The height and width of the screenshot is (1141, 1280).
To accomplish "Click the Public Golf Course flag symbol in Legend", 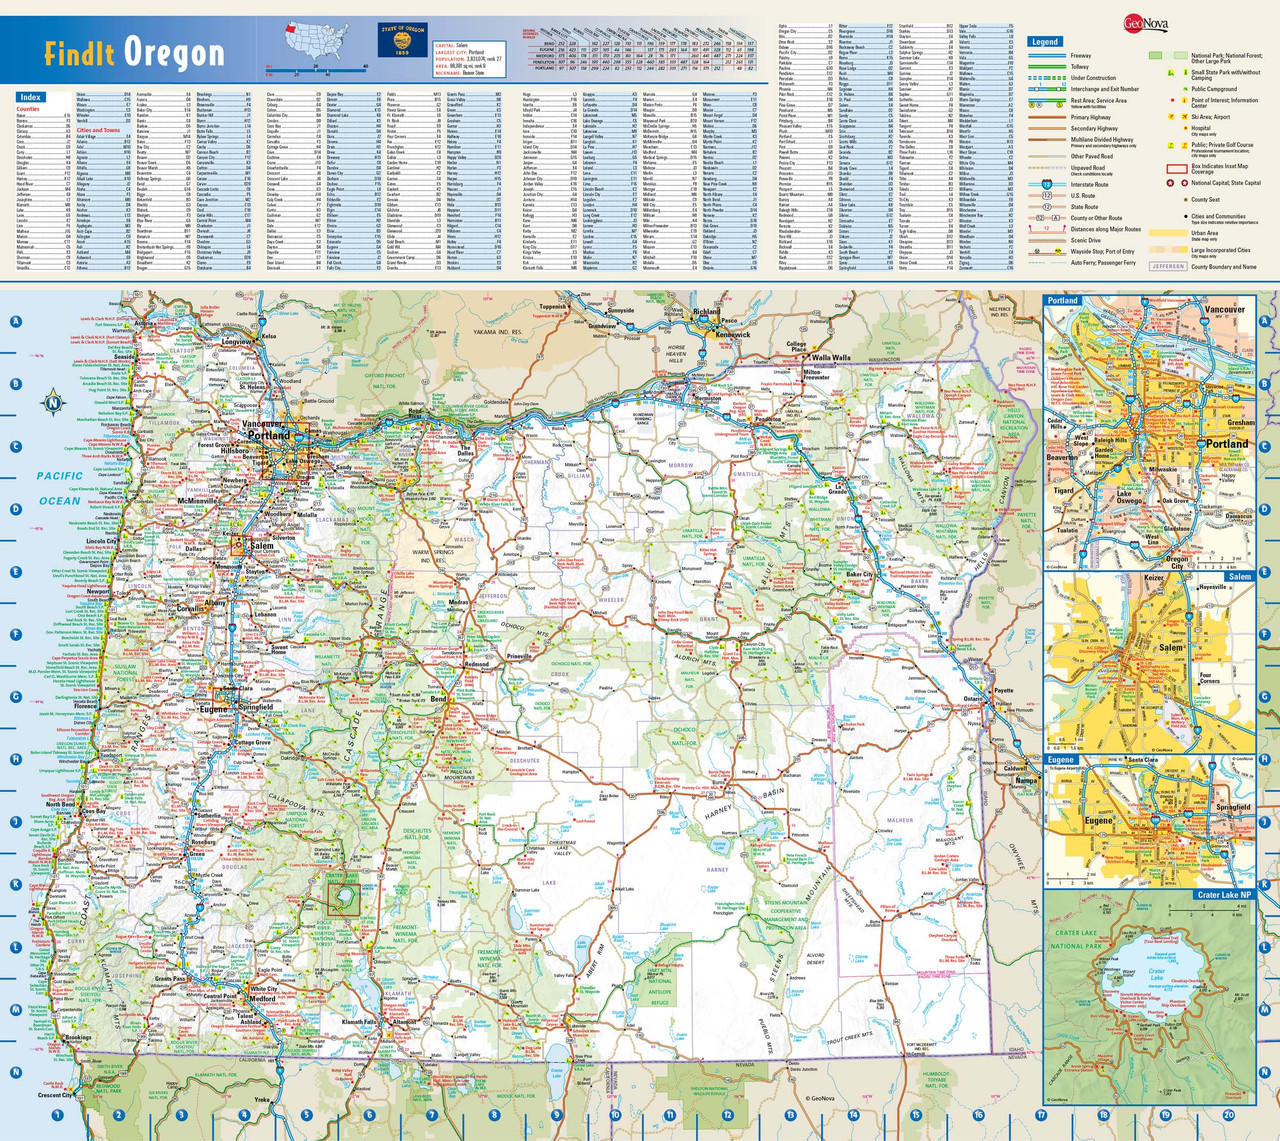I will (x=1170, y=145).
